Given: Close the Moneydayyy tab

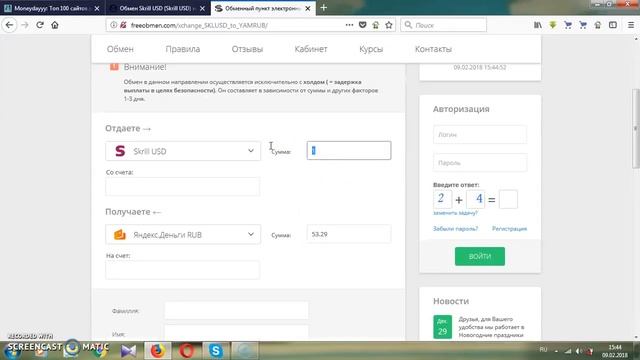Looking at the screenshot, I should [x=97, y=8].
